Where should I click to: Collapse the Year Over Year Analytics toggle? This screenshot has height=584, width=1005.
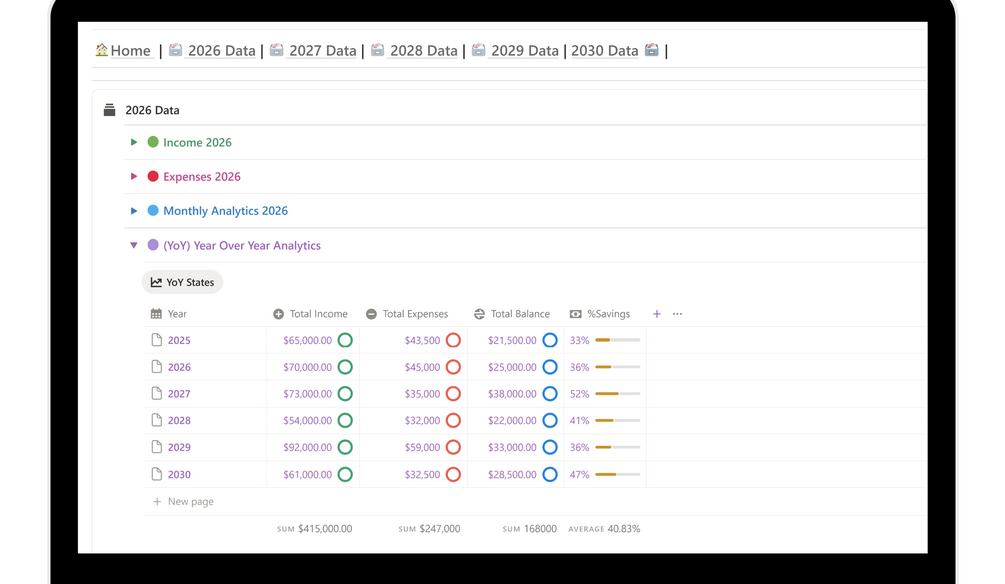point(134,245)
